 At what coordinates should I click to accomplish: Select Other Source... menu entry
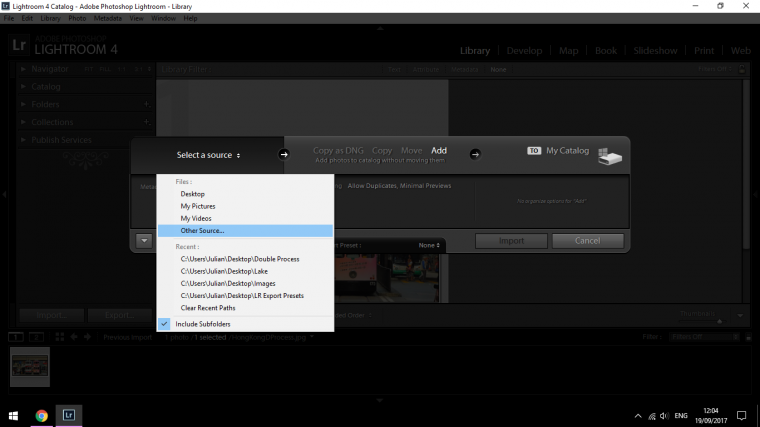245,231
